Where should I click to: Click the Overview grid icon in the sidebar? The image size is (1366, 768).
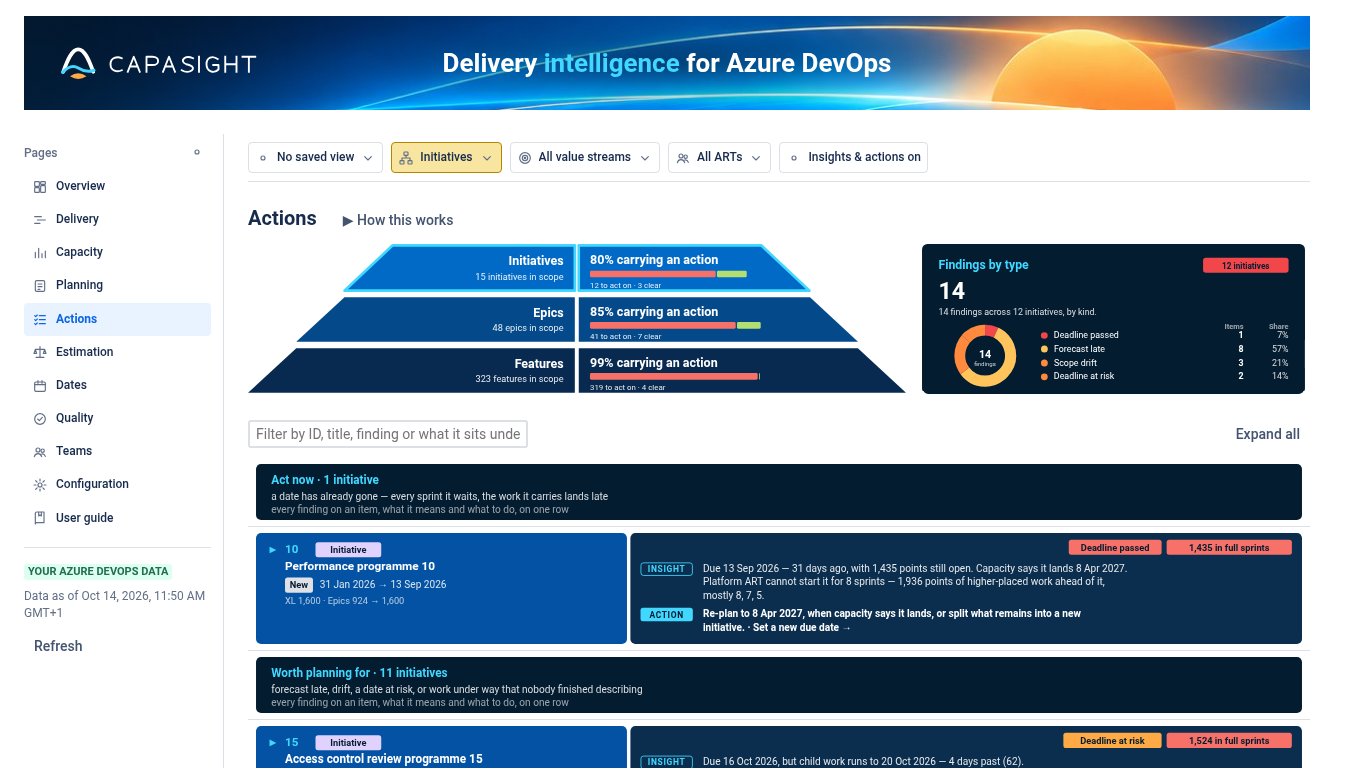(40, 186)
